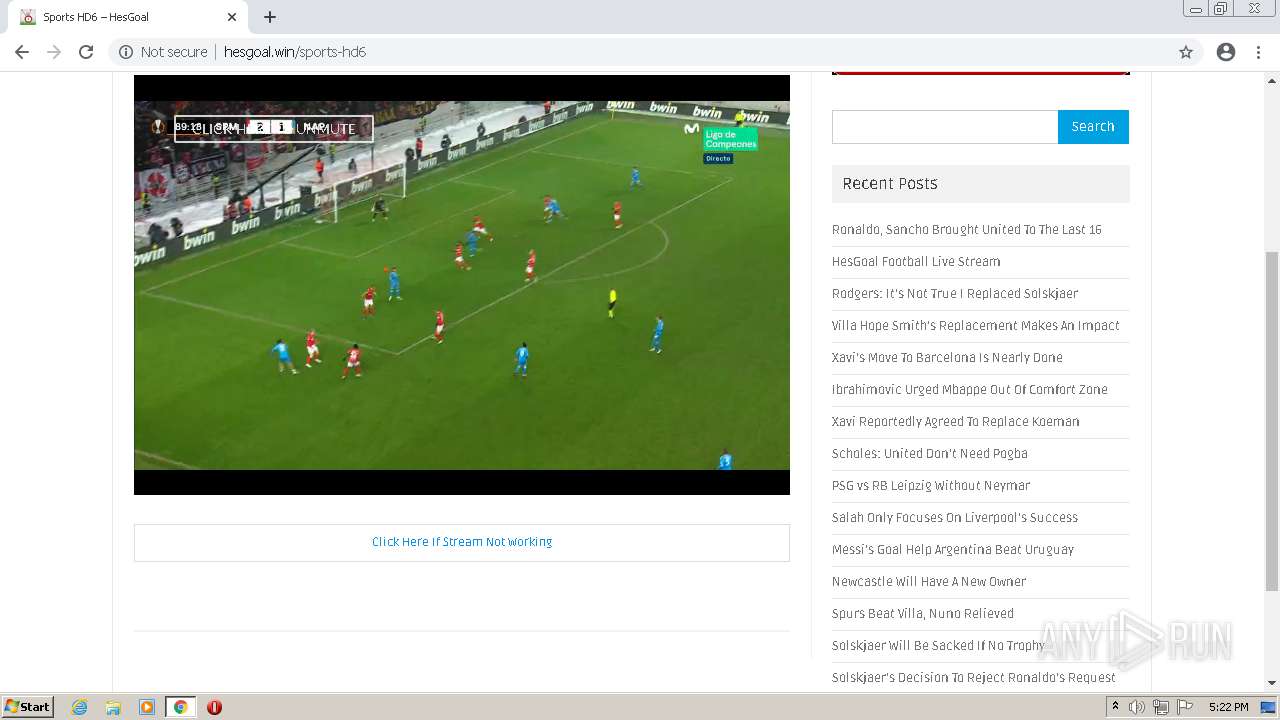The image size is (1280, 720).
Task: Open the Chrome profile account icon
Action: pos(1226,52)
